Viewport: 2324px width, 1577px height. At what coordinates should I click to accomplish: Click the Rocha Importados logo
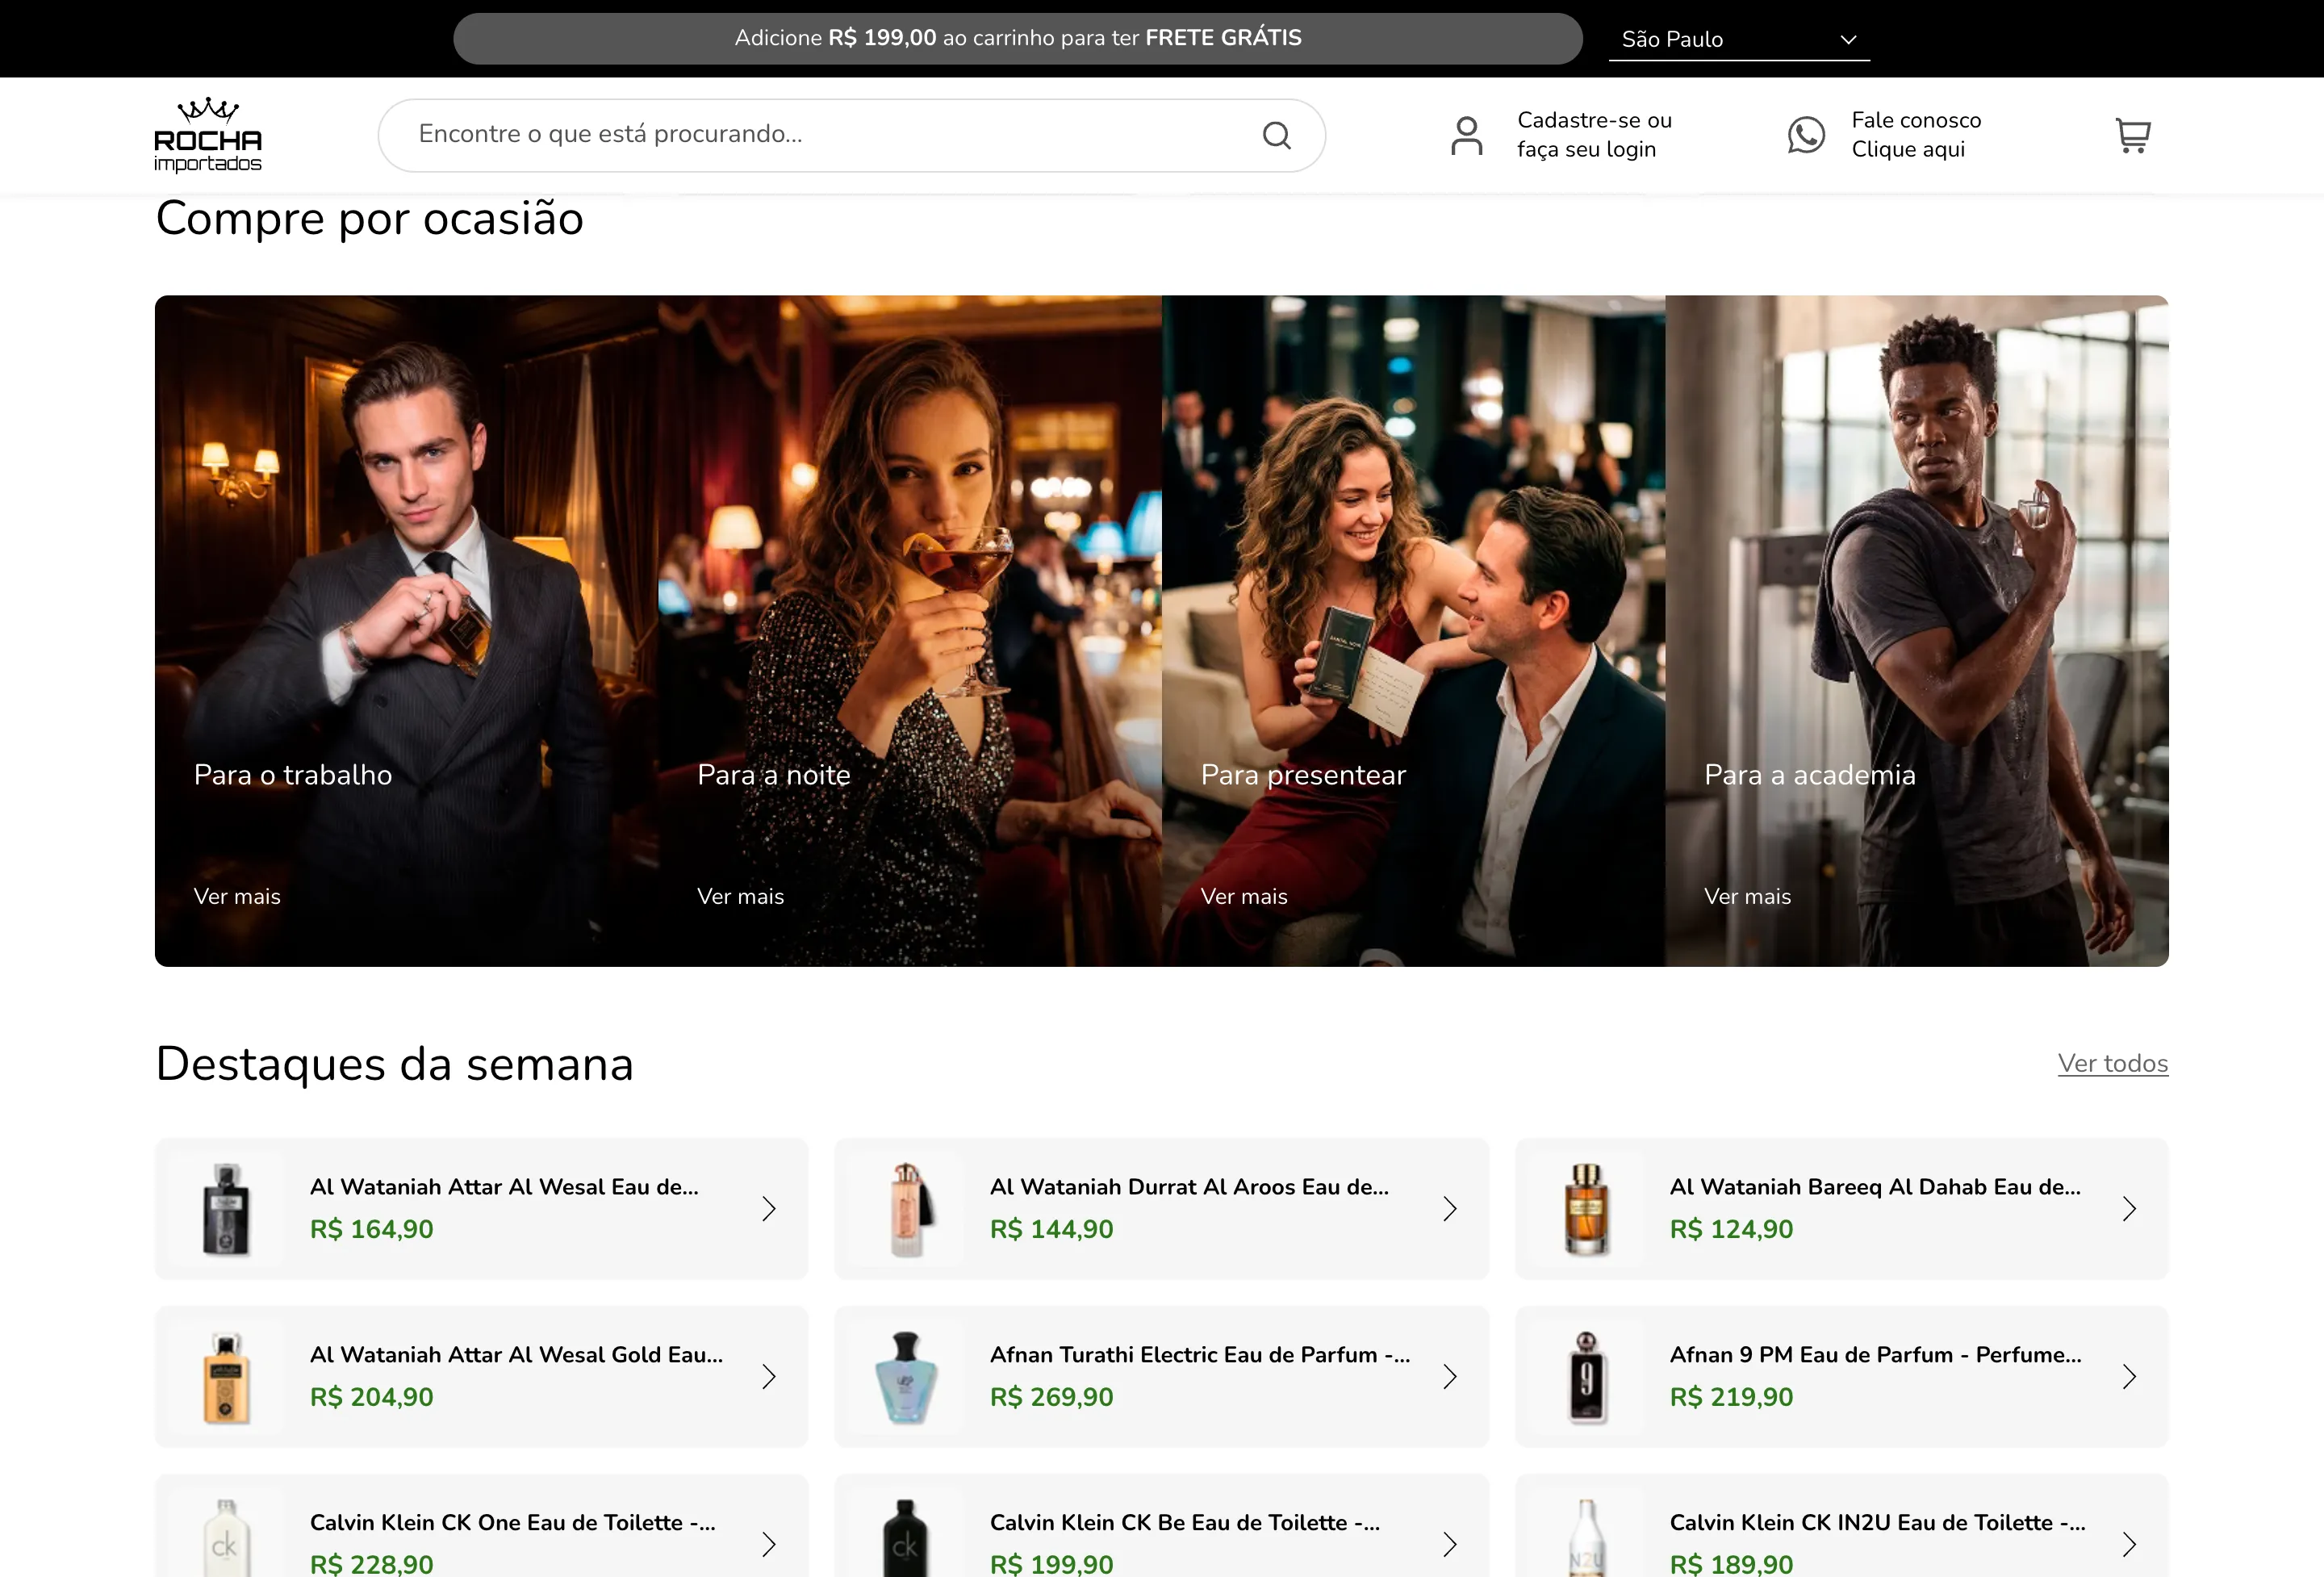(x=208, y=135)
